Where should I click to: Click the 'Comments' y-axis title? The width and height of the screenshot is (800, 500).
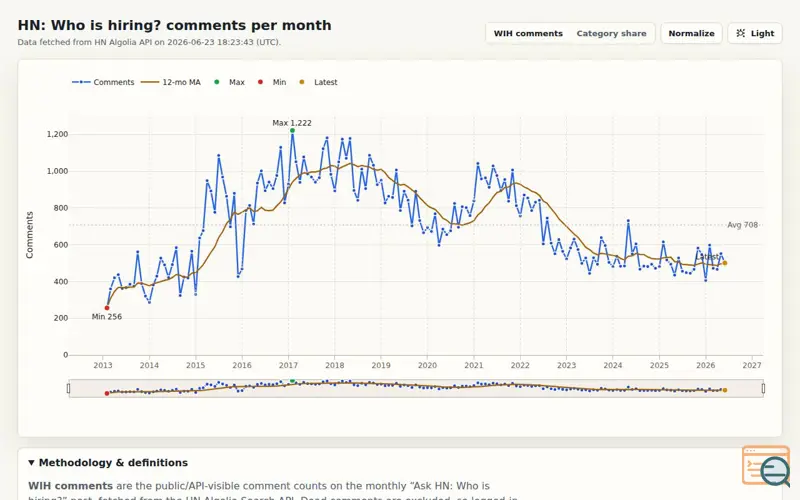[x=30, y=235]
